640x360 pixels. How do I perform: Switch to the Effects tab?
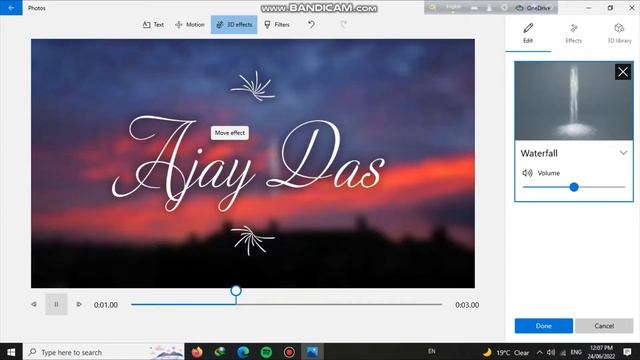[573, 33]
